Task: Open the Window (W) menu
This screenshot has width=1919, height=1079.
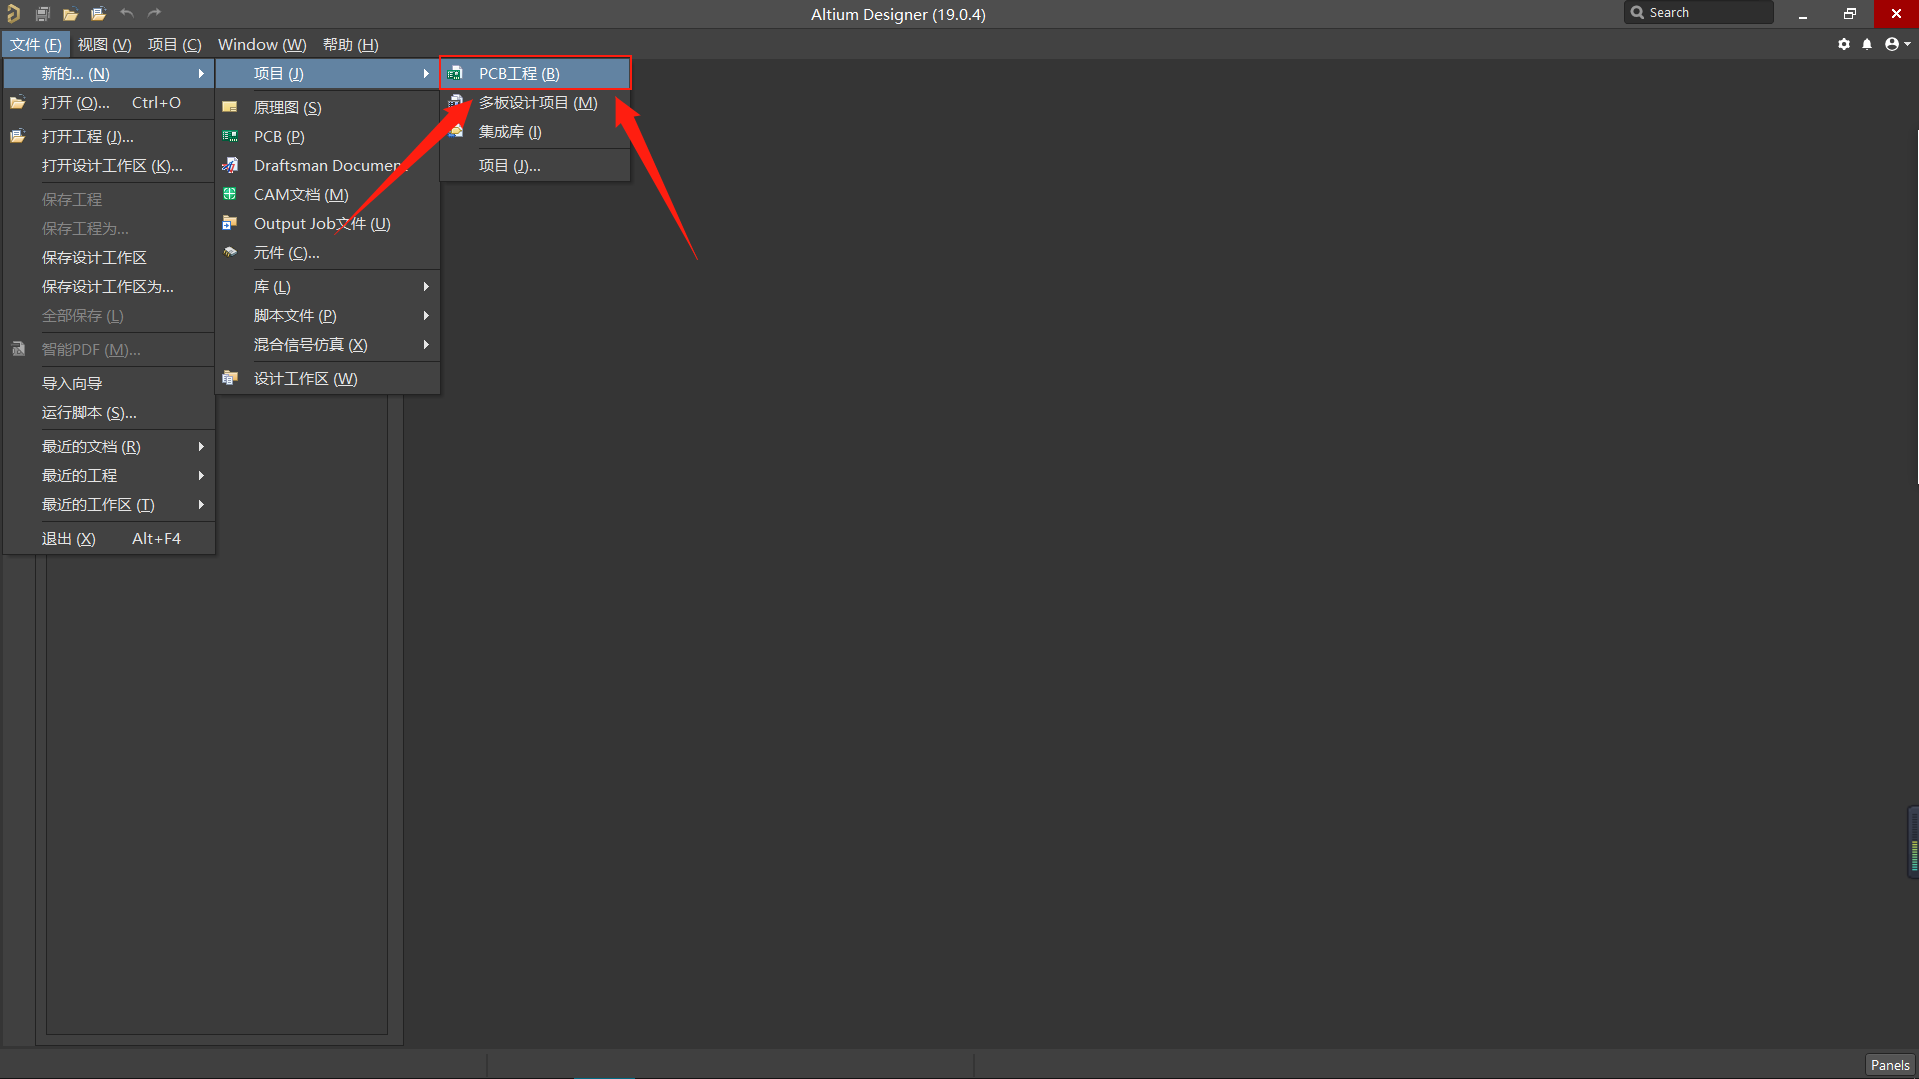Action: click(262, 44)
